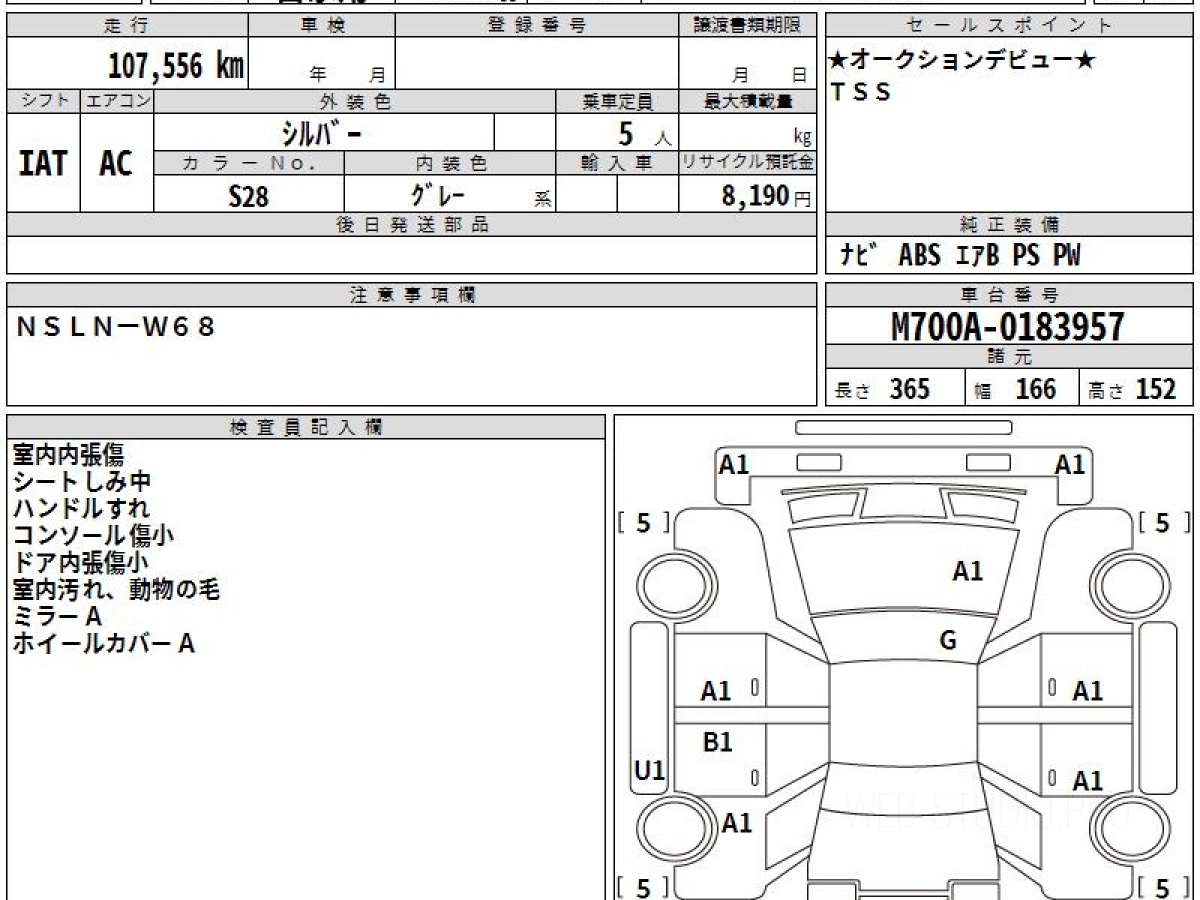
Task: Select the 8,190円 recycle deposit amount
Action: tap(766, 196)
